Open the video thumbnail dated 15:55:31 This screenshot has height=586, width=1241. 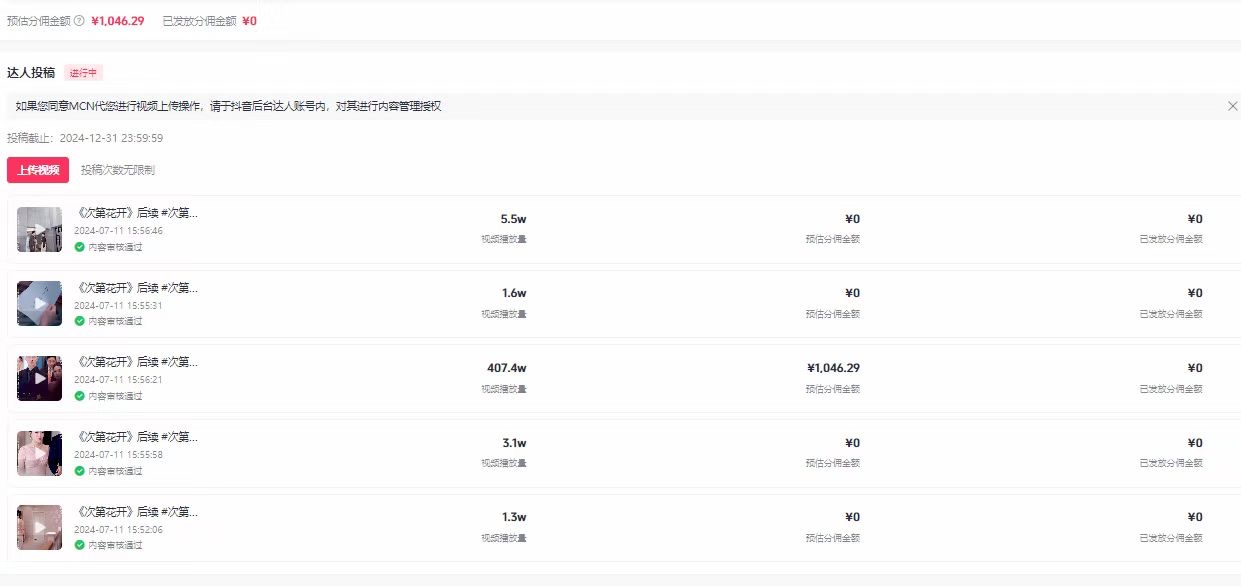coord(39,303)
